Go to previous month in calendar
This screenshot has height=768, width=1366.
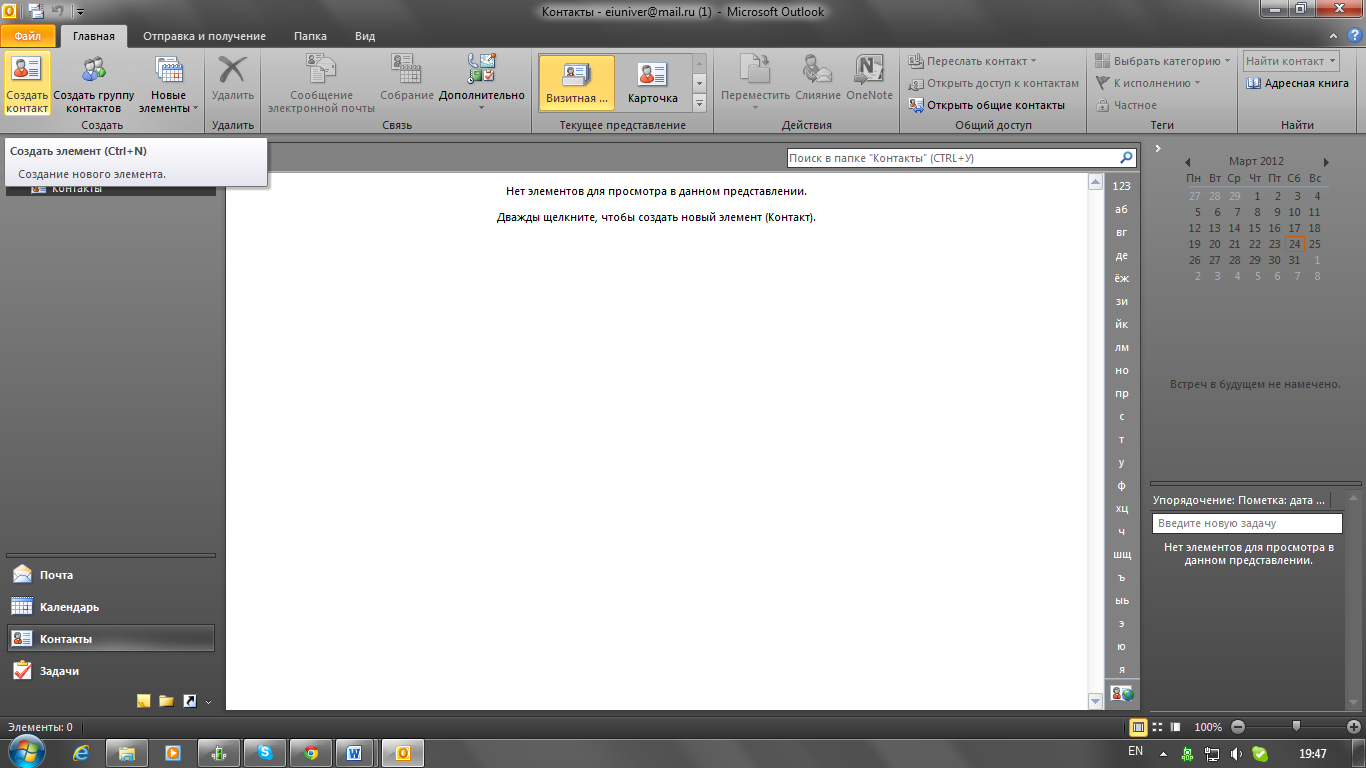1187,162
